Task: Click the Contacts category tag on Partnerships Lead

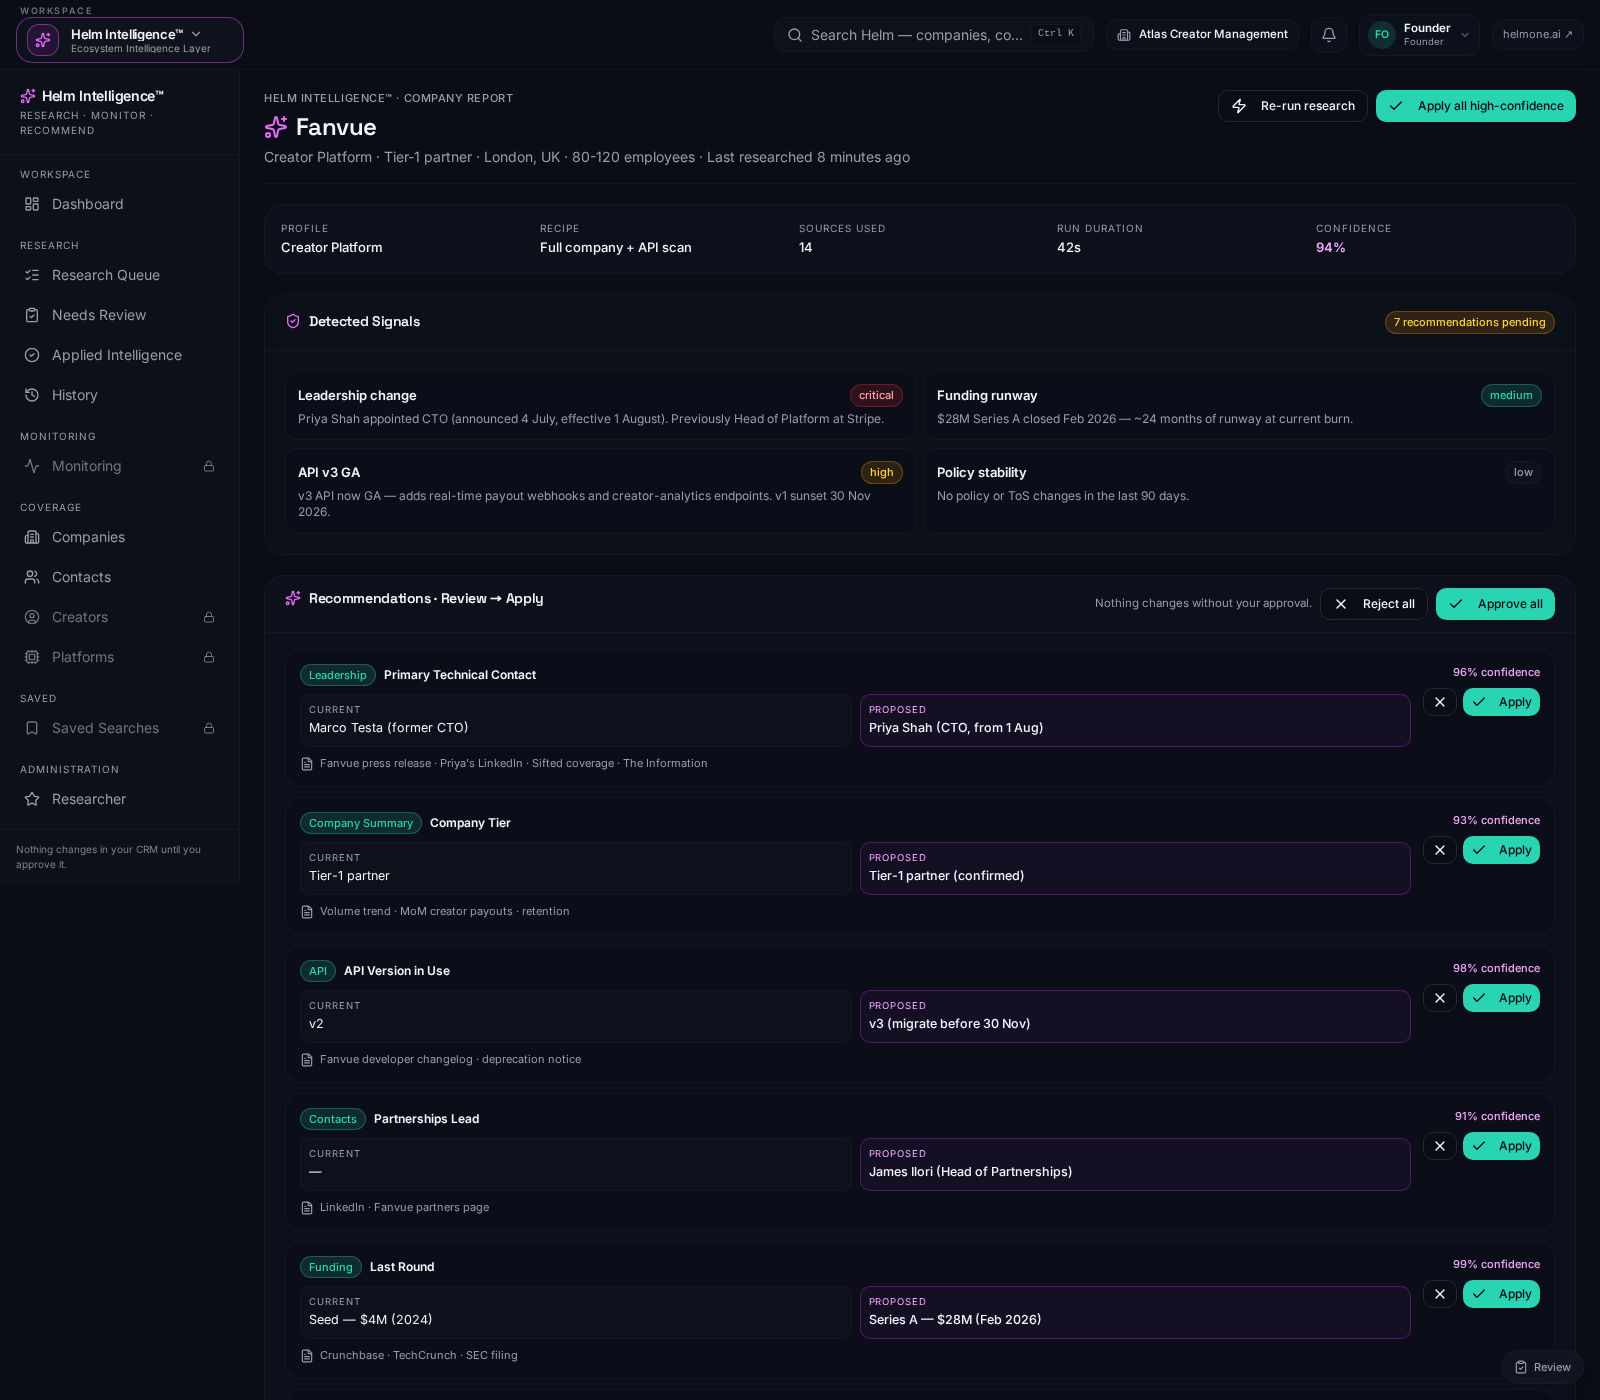Action: click(x=333, y=1119)
